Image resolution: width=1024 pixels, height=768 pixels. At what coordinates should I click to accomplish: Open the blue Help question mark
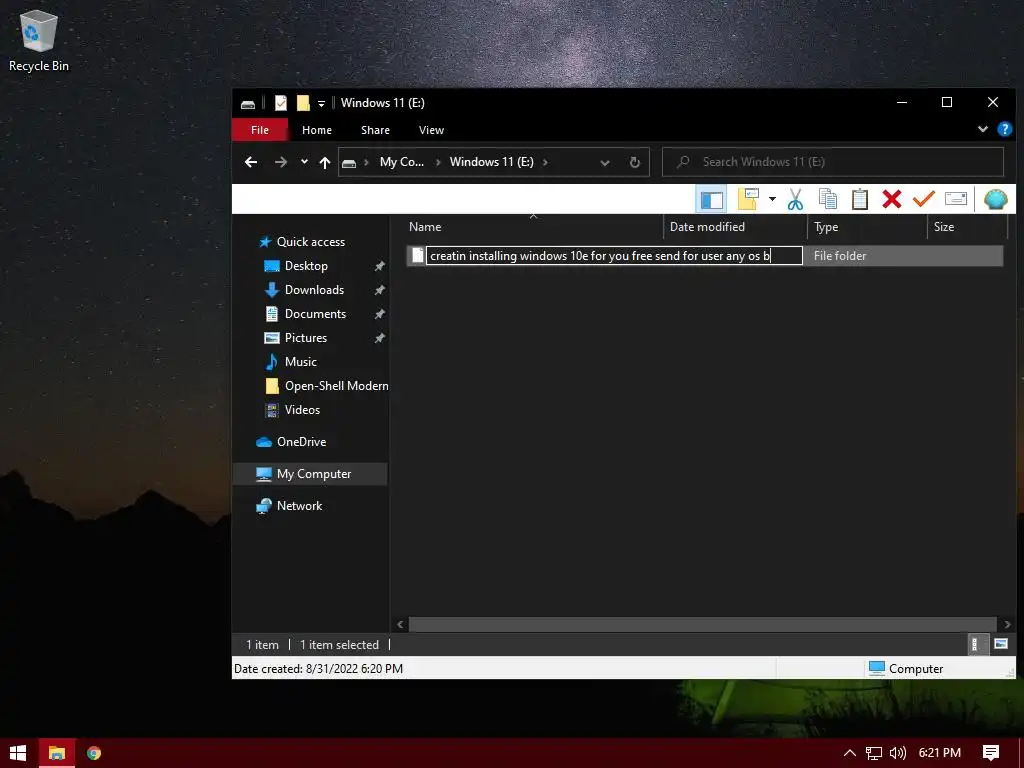pos(1004,129)
